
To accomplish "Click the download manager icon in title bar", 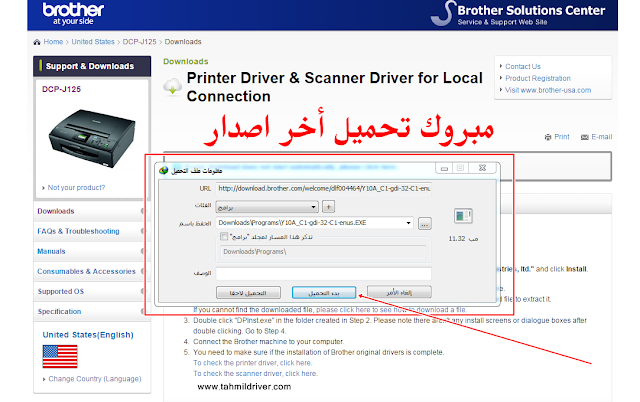I will [164, 170].
